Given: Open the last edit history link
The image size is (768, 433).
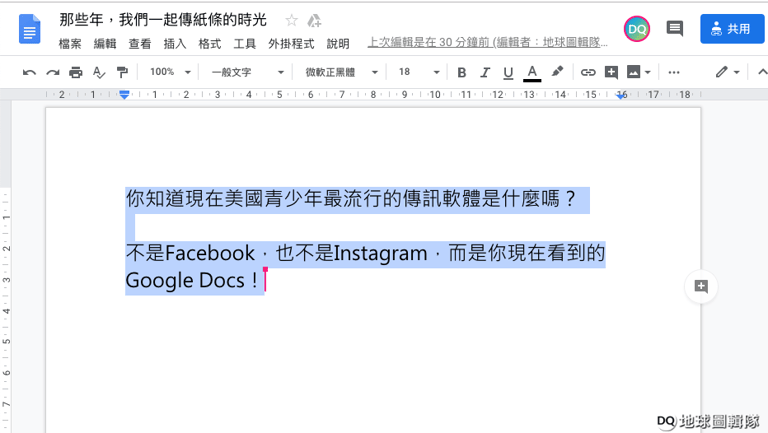Looking at the screenshot, I should [487, 43].
